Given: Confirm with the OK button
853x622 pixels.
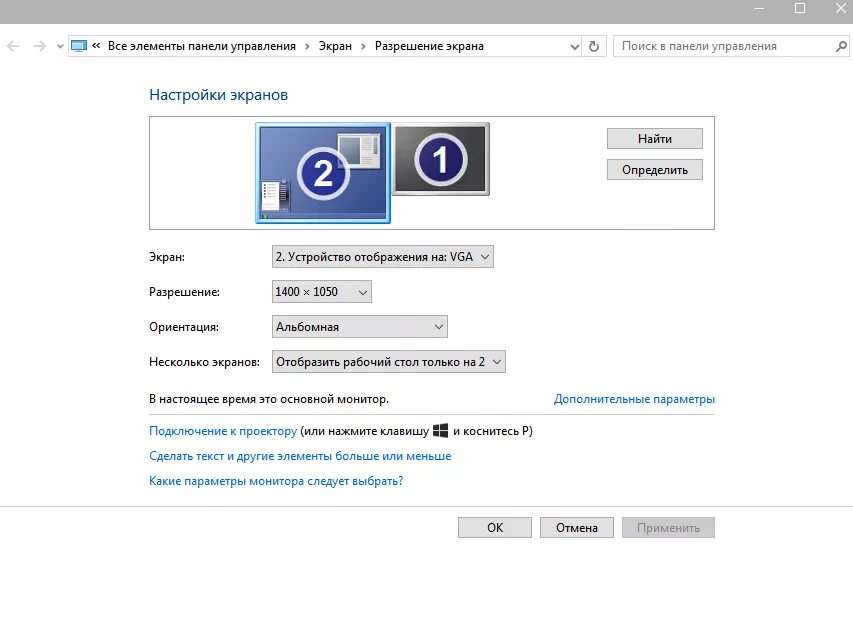Looking at the screenshot, I should point(495,527).
